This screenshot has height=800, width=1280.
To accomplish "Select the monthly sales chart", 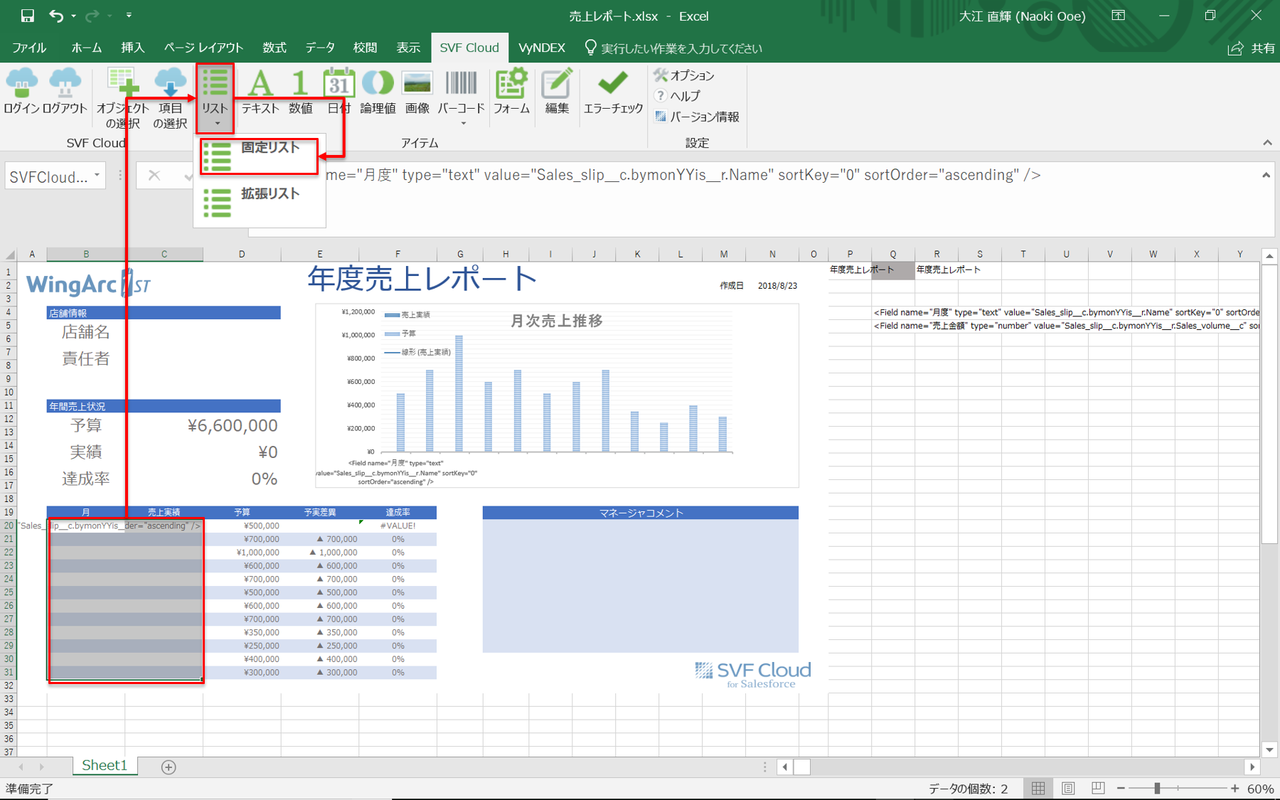I will (x=557, y=395).
